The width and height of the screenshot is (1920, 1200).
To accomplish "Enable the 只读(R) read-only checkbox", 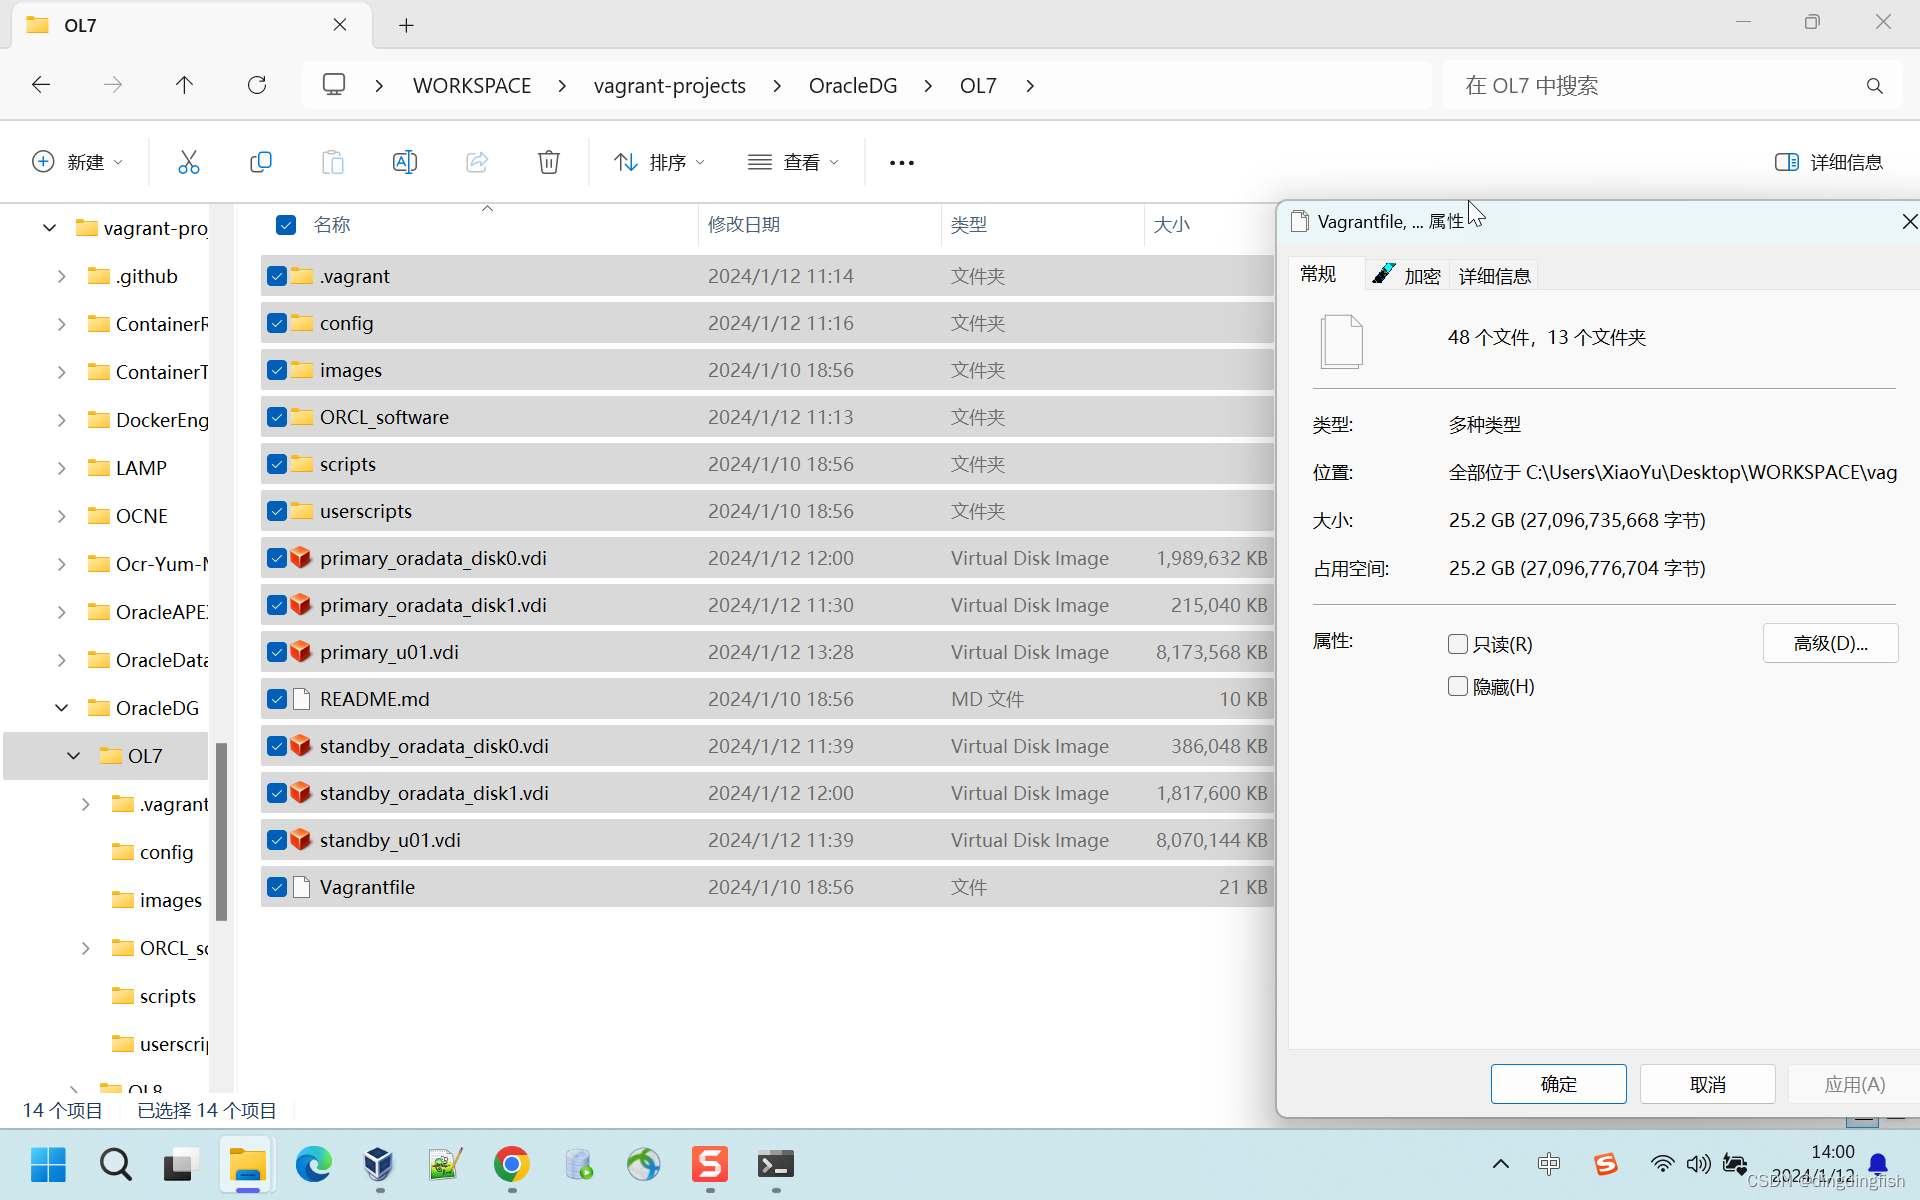I will (1458, 644).
